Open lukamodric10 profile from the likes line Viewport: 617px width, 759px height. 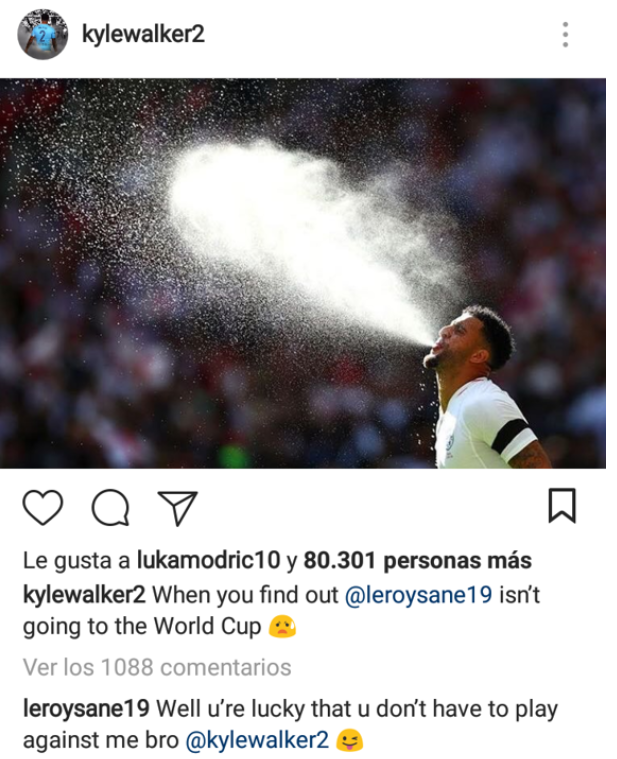pyautogui.click(x=209, y=561)
